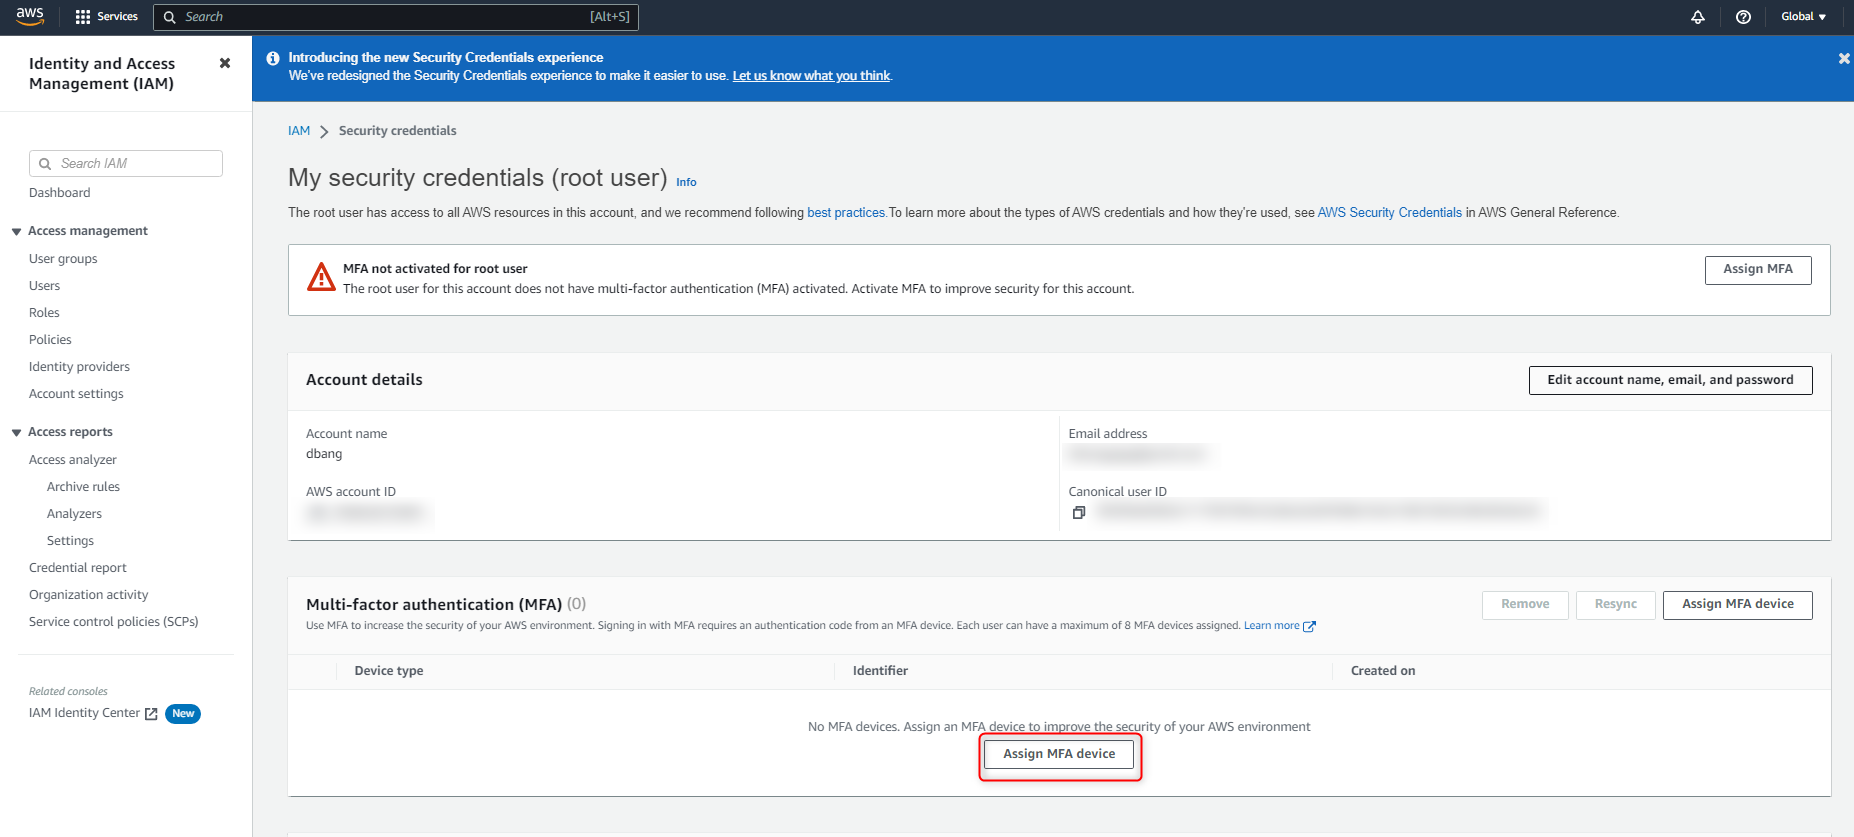Click Assign MFA button in warning box

click(1758, 270)
